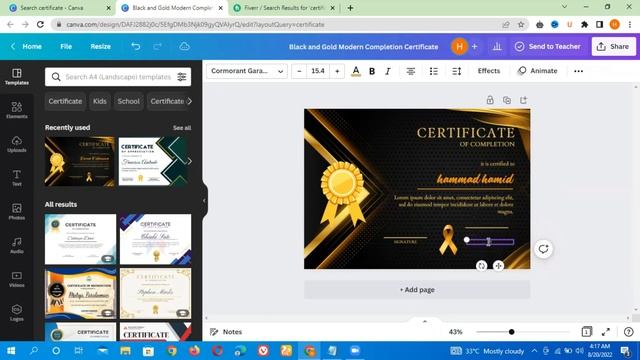Choose the green Certificate of Appreciation template
Viewport: 640px width, 360px height.
[x=153, y=162]
